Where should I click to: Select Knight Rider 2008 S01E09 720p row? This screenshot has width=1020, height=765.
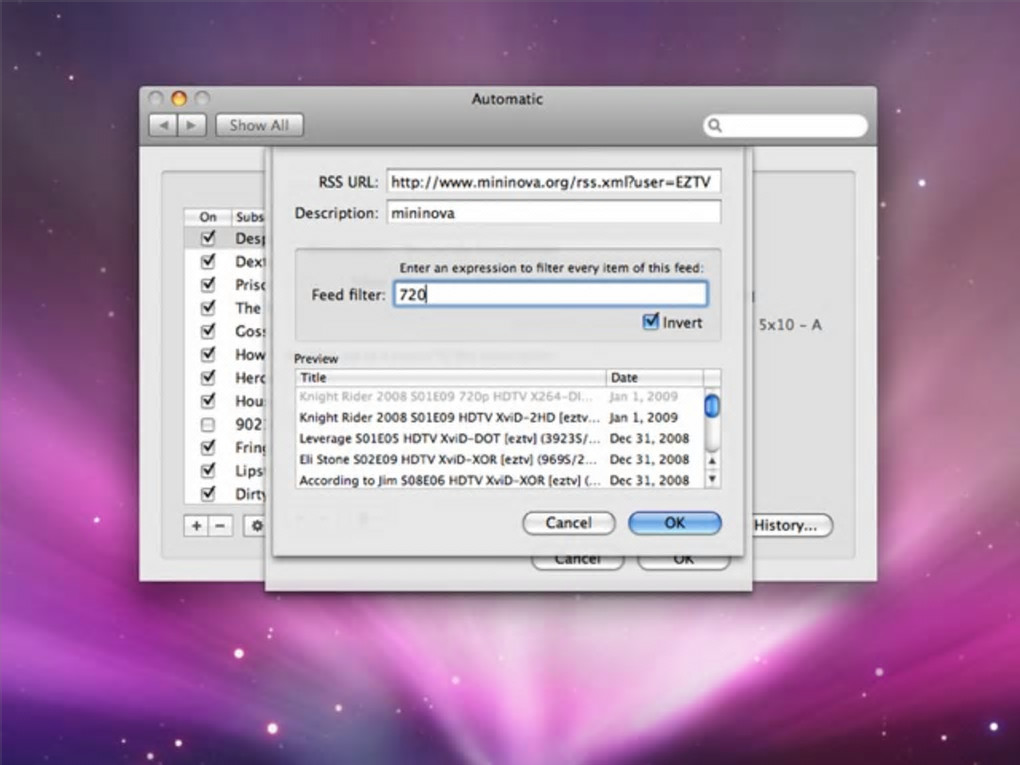coord(500,396)
